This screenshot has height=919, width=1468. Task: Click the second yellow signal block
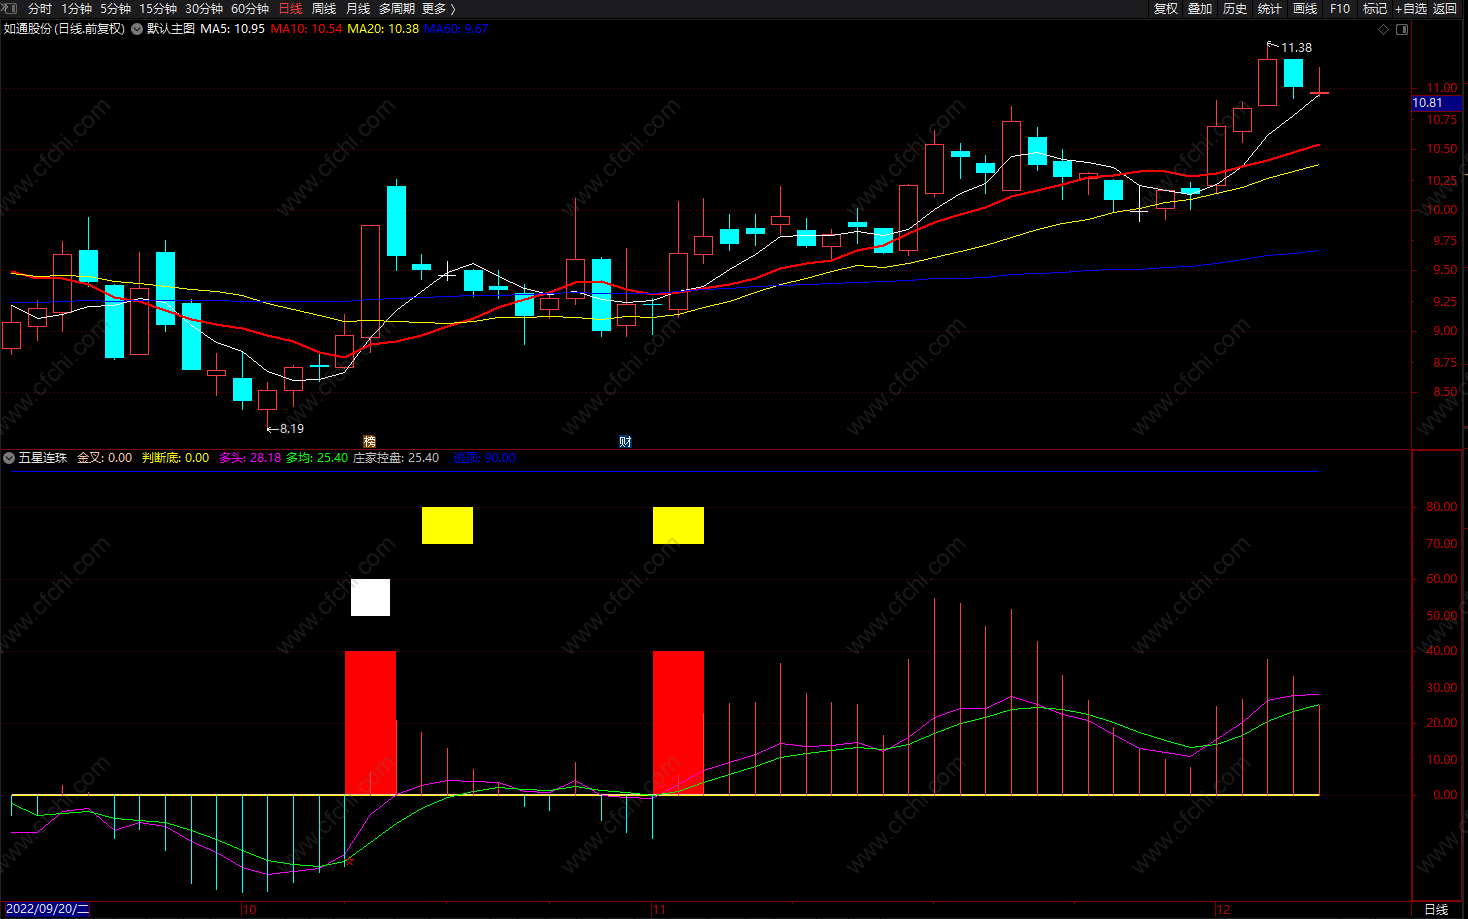pos(678,526)
